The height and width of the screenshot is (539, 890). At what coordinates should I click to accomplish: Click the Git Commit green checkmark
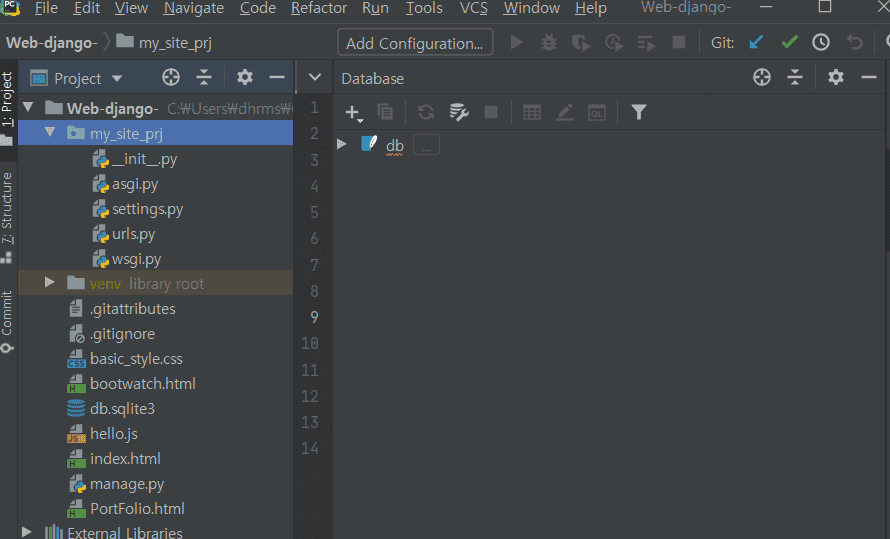pos(789,43)
